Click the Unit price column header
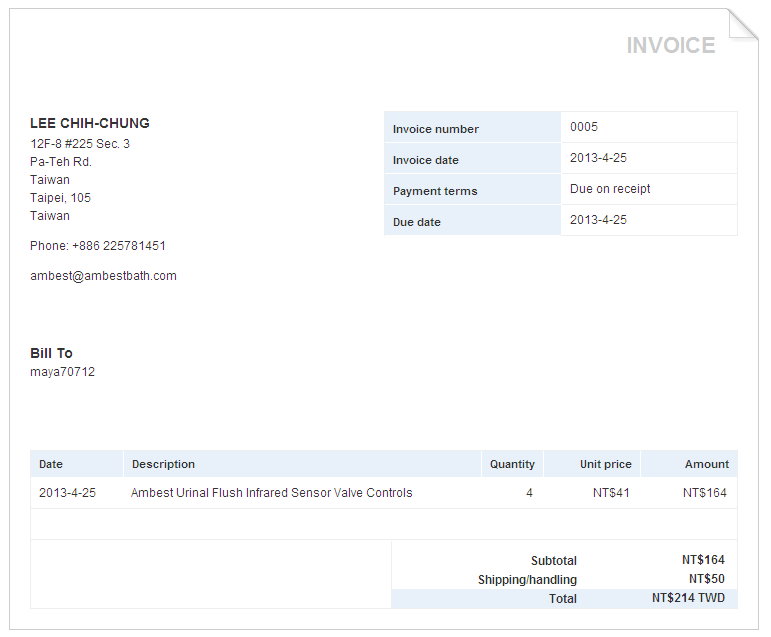The image size is (771, 637). [605, 464]
